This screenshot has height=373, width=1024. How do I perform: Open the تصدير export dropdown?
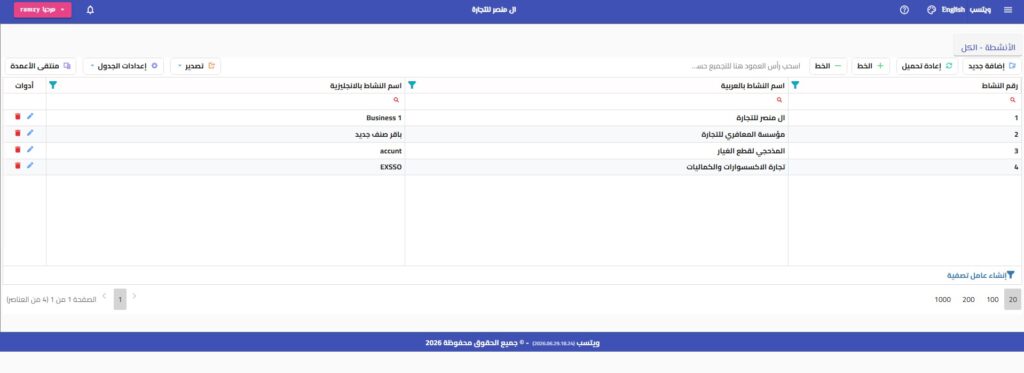[x=195, y=66]
